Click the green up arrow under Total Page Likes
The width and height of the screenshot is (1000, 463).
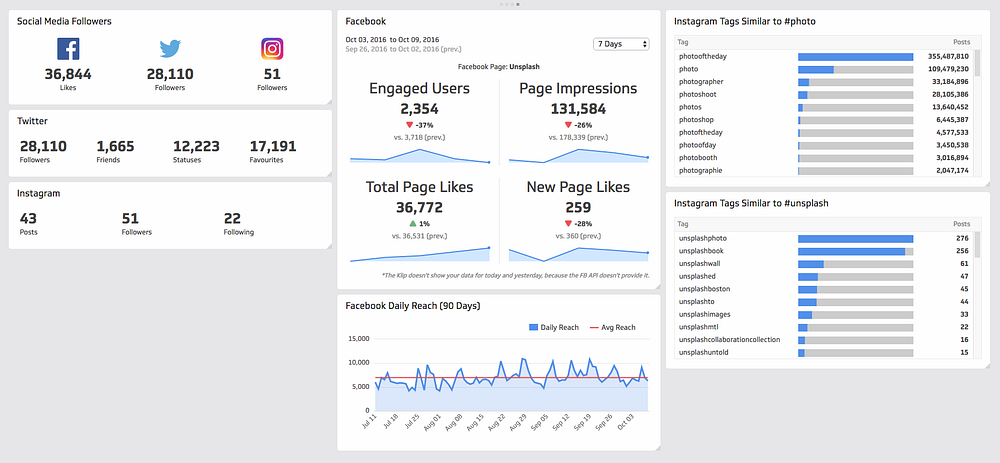(413, 223)
